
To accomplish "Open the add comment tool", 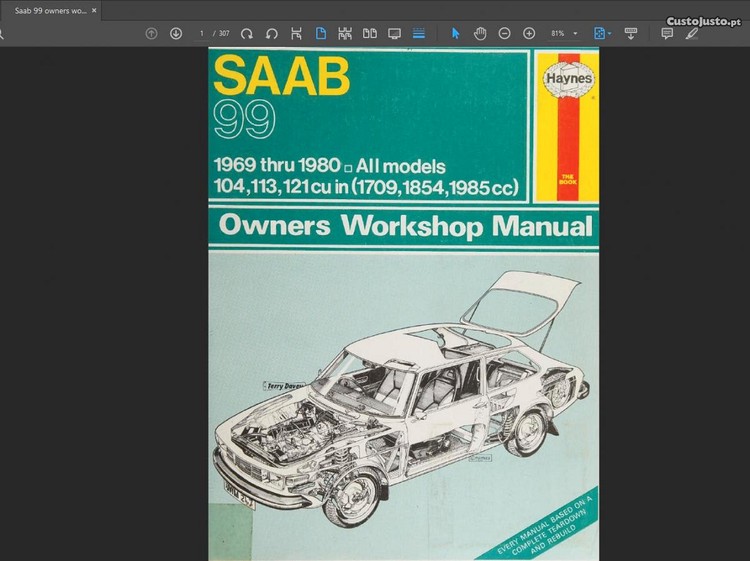I will (x=667, y=33).
